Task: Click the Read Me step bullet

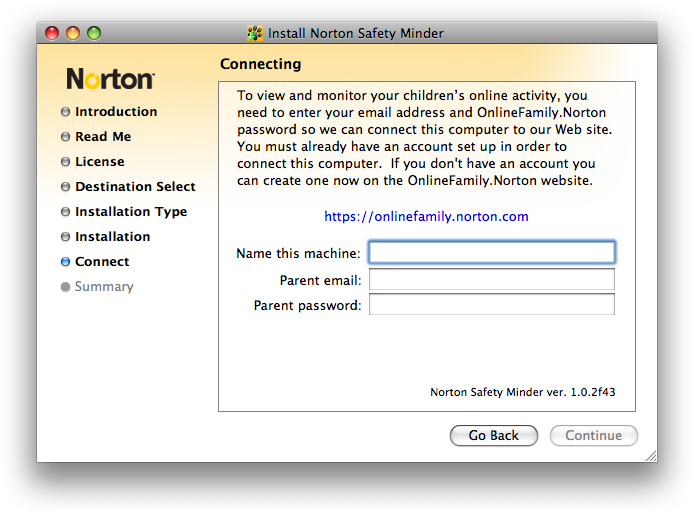Action: (65, 137)
